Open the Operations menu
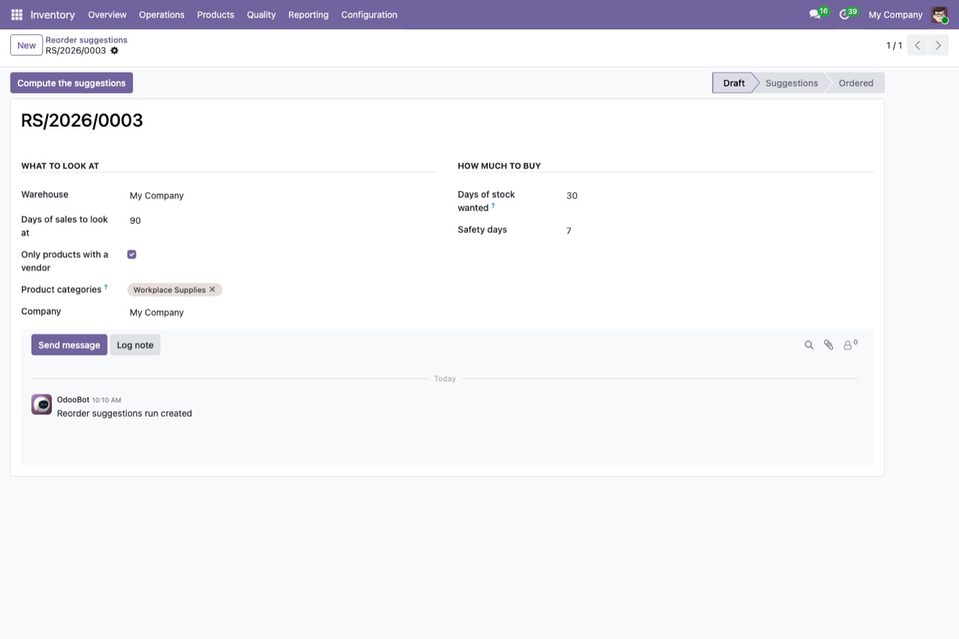This screenshot has width=959, height=639. click(161, 15)
